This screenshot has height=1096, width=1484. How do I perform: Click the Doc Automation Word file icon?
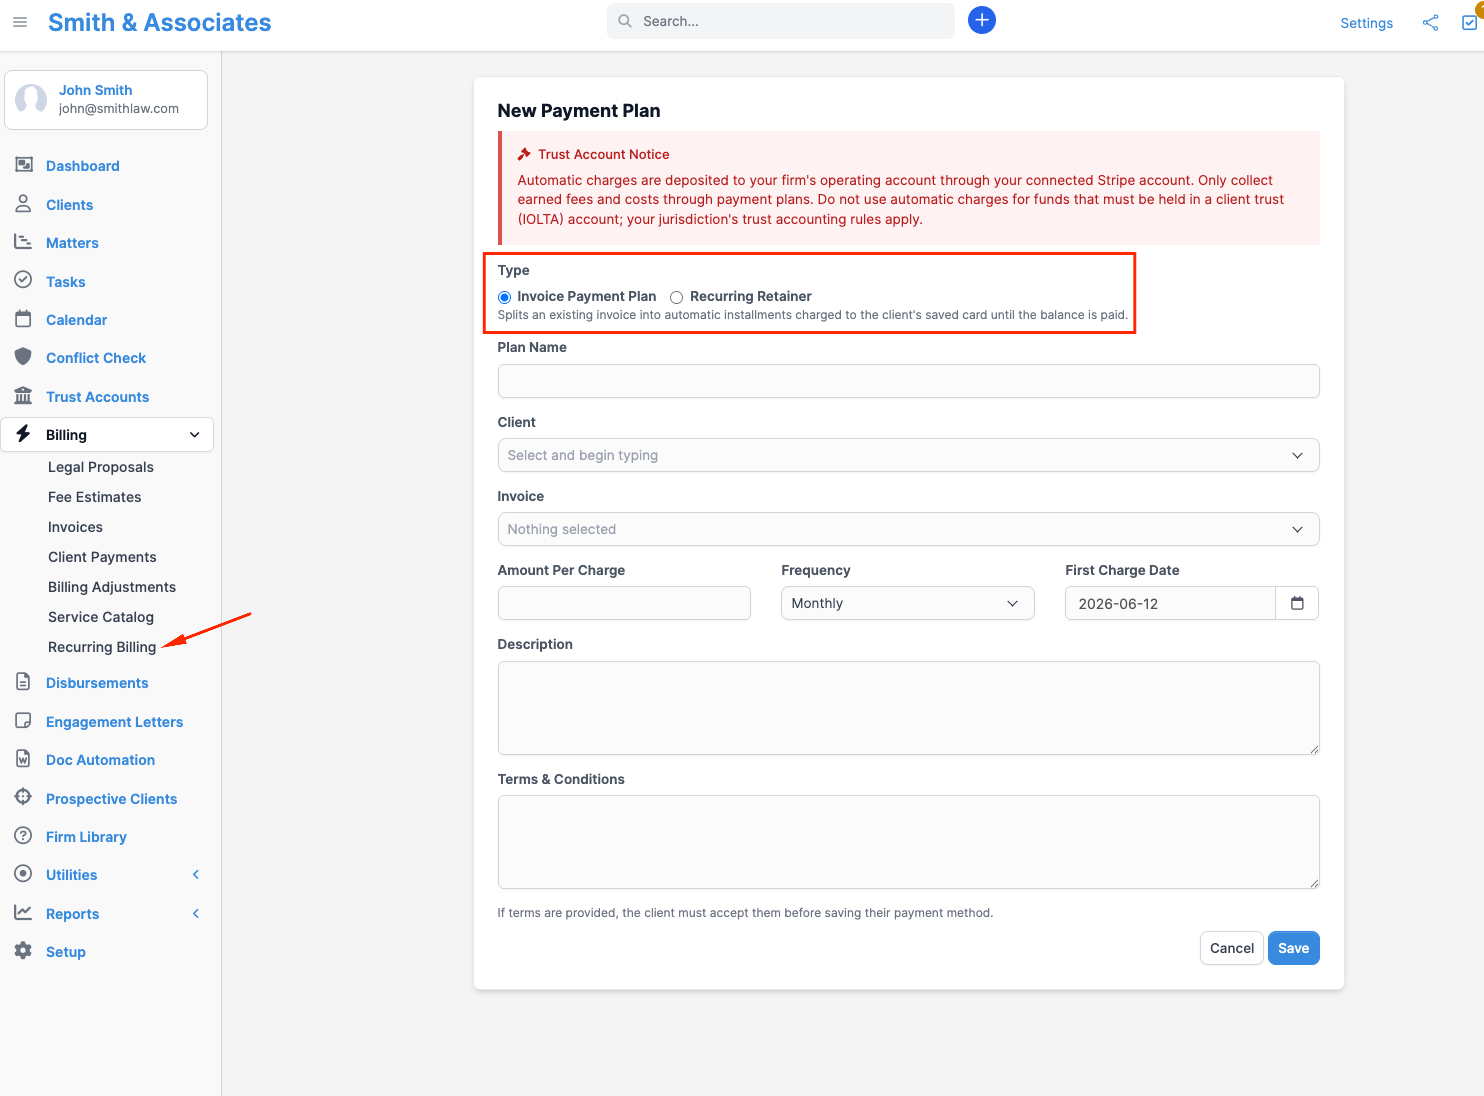click(x=24, y=759)
